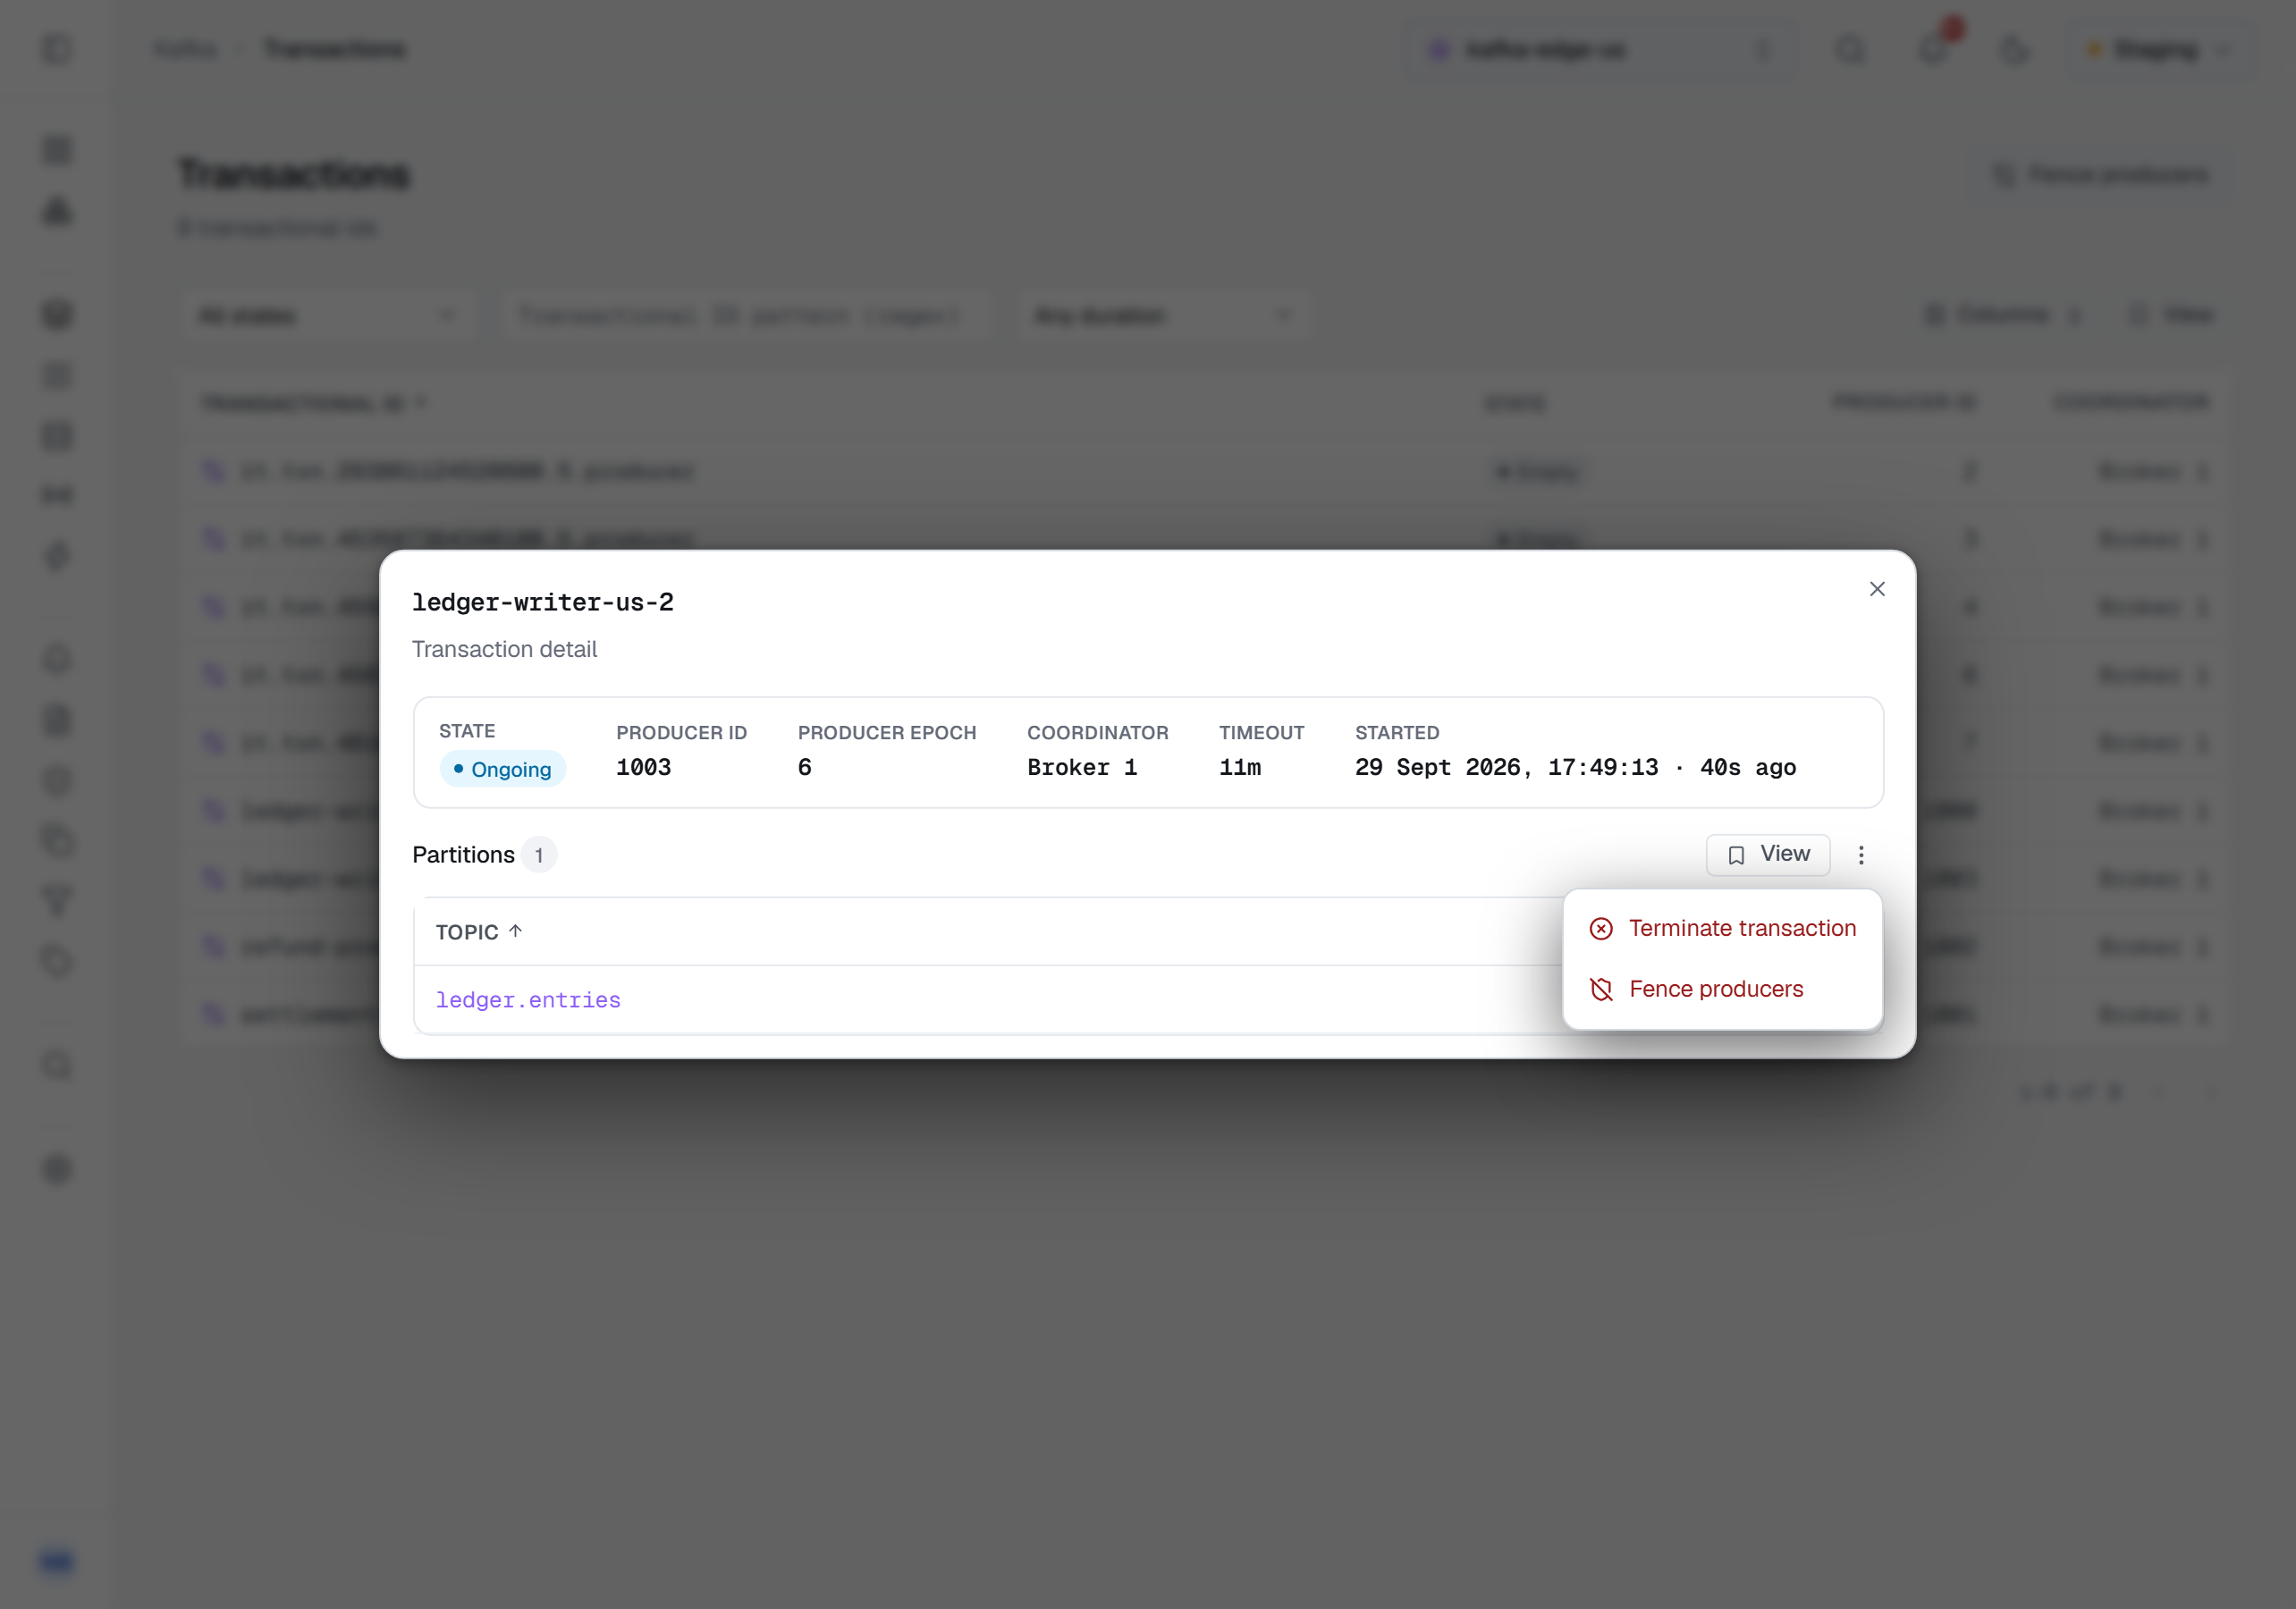Screen dimensions: 2296x1609
Task: Click the Fence producers shield icon
Action: point(1601,989)
